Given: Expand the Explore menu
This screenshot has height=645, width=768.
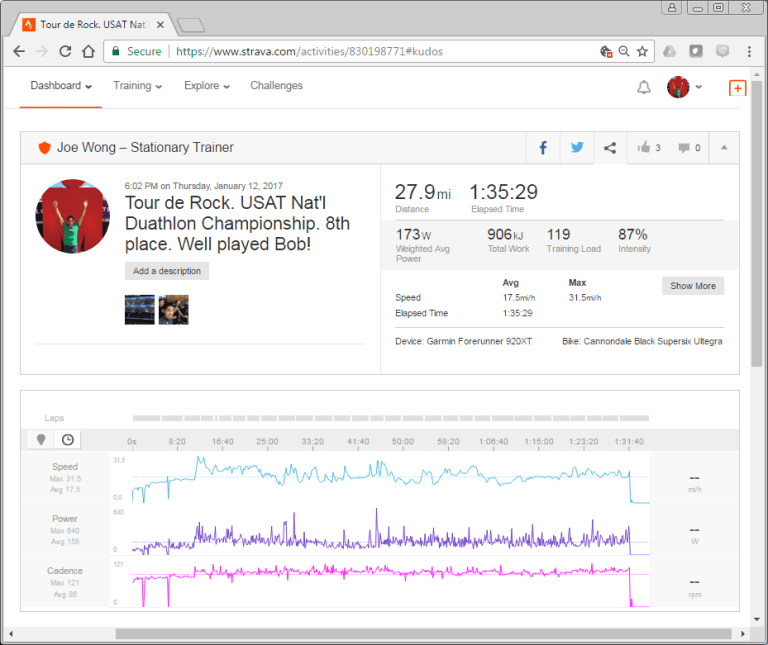Looking at the screenshot, I should click(x=207, y=86).
